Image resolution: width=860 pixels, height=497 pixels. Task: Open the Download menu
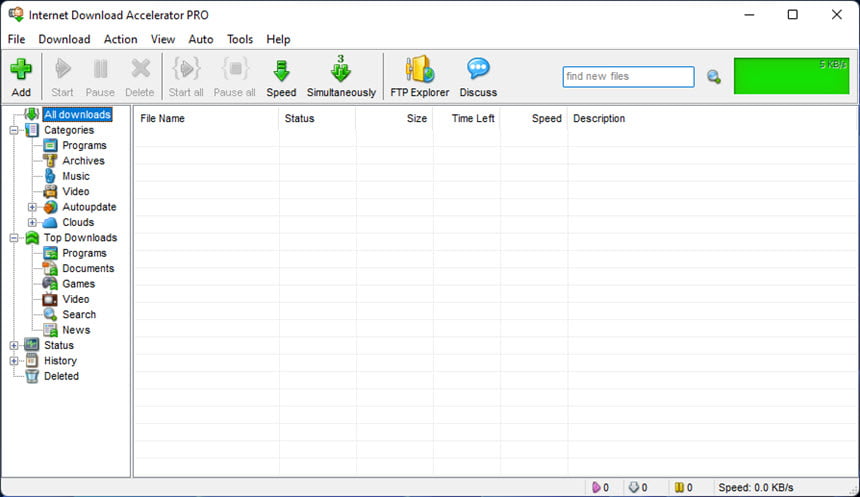(x=64, y=39)
